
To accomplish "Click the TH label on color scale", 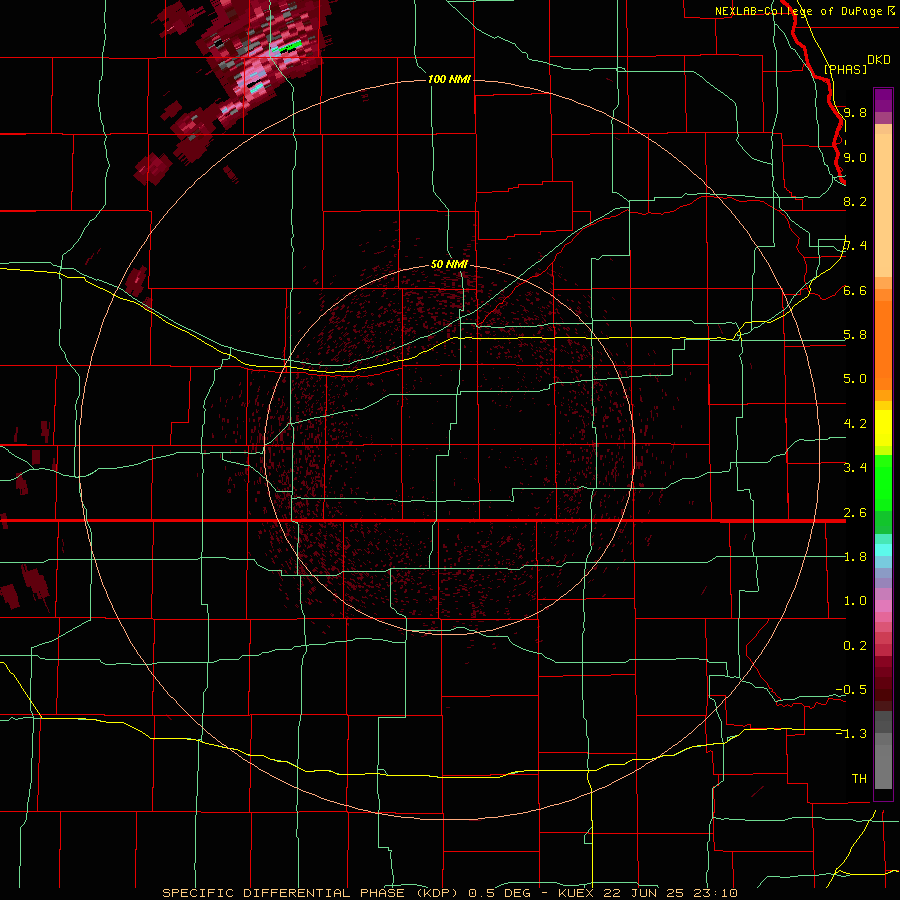I will 859,779.
